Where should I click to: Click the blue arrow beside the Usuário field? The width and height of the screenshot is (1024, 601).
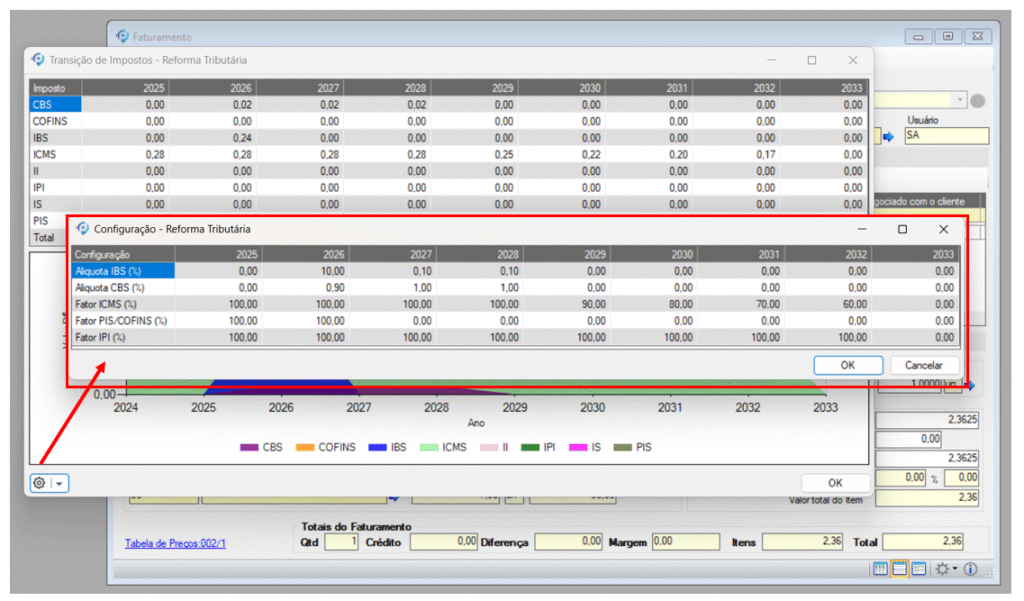[887, 136]
